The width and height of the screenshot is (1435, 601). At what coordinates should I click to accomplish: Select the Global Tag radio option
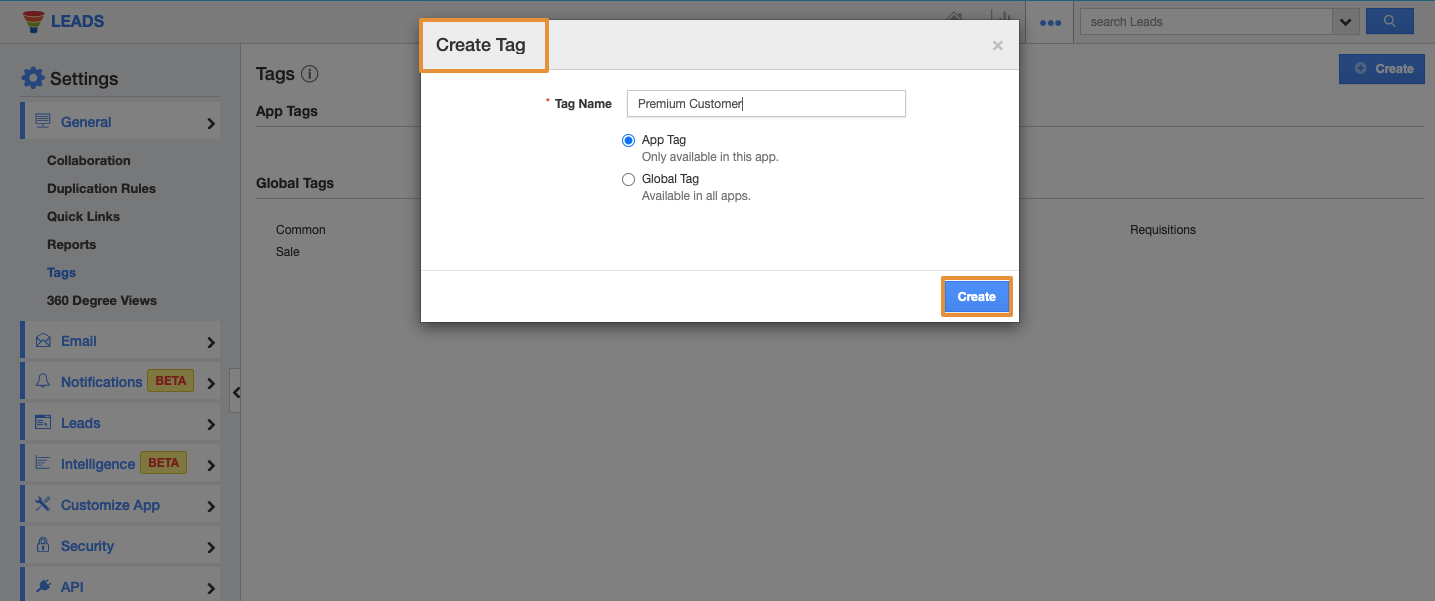pos(628,180)
